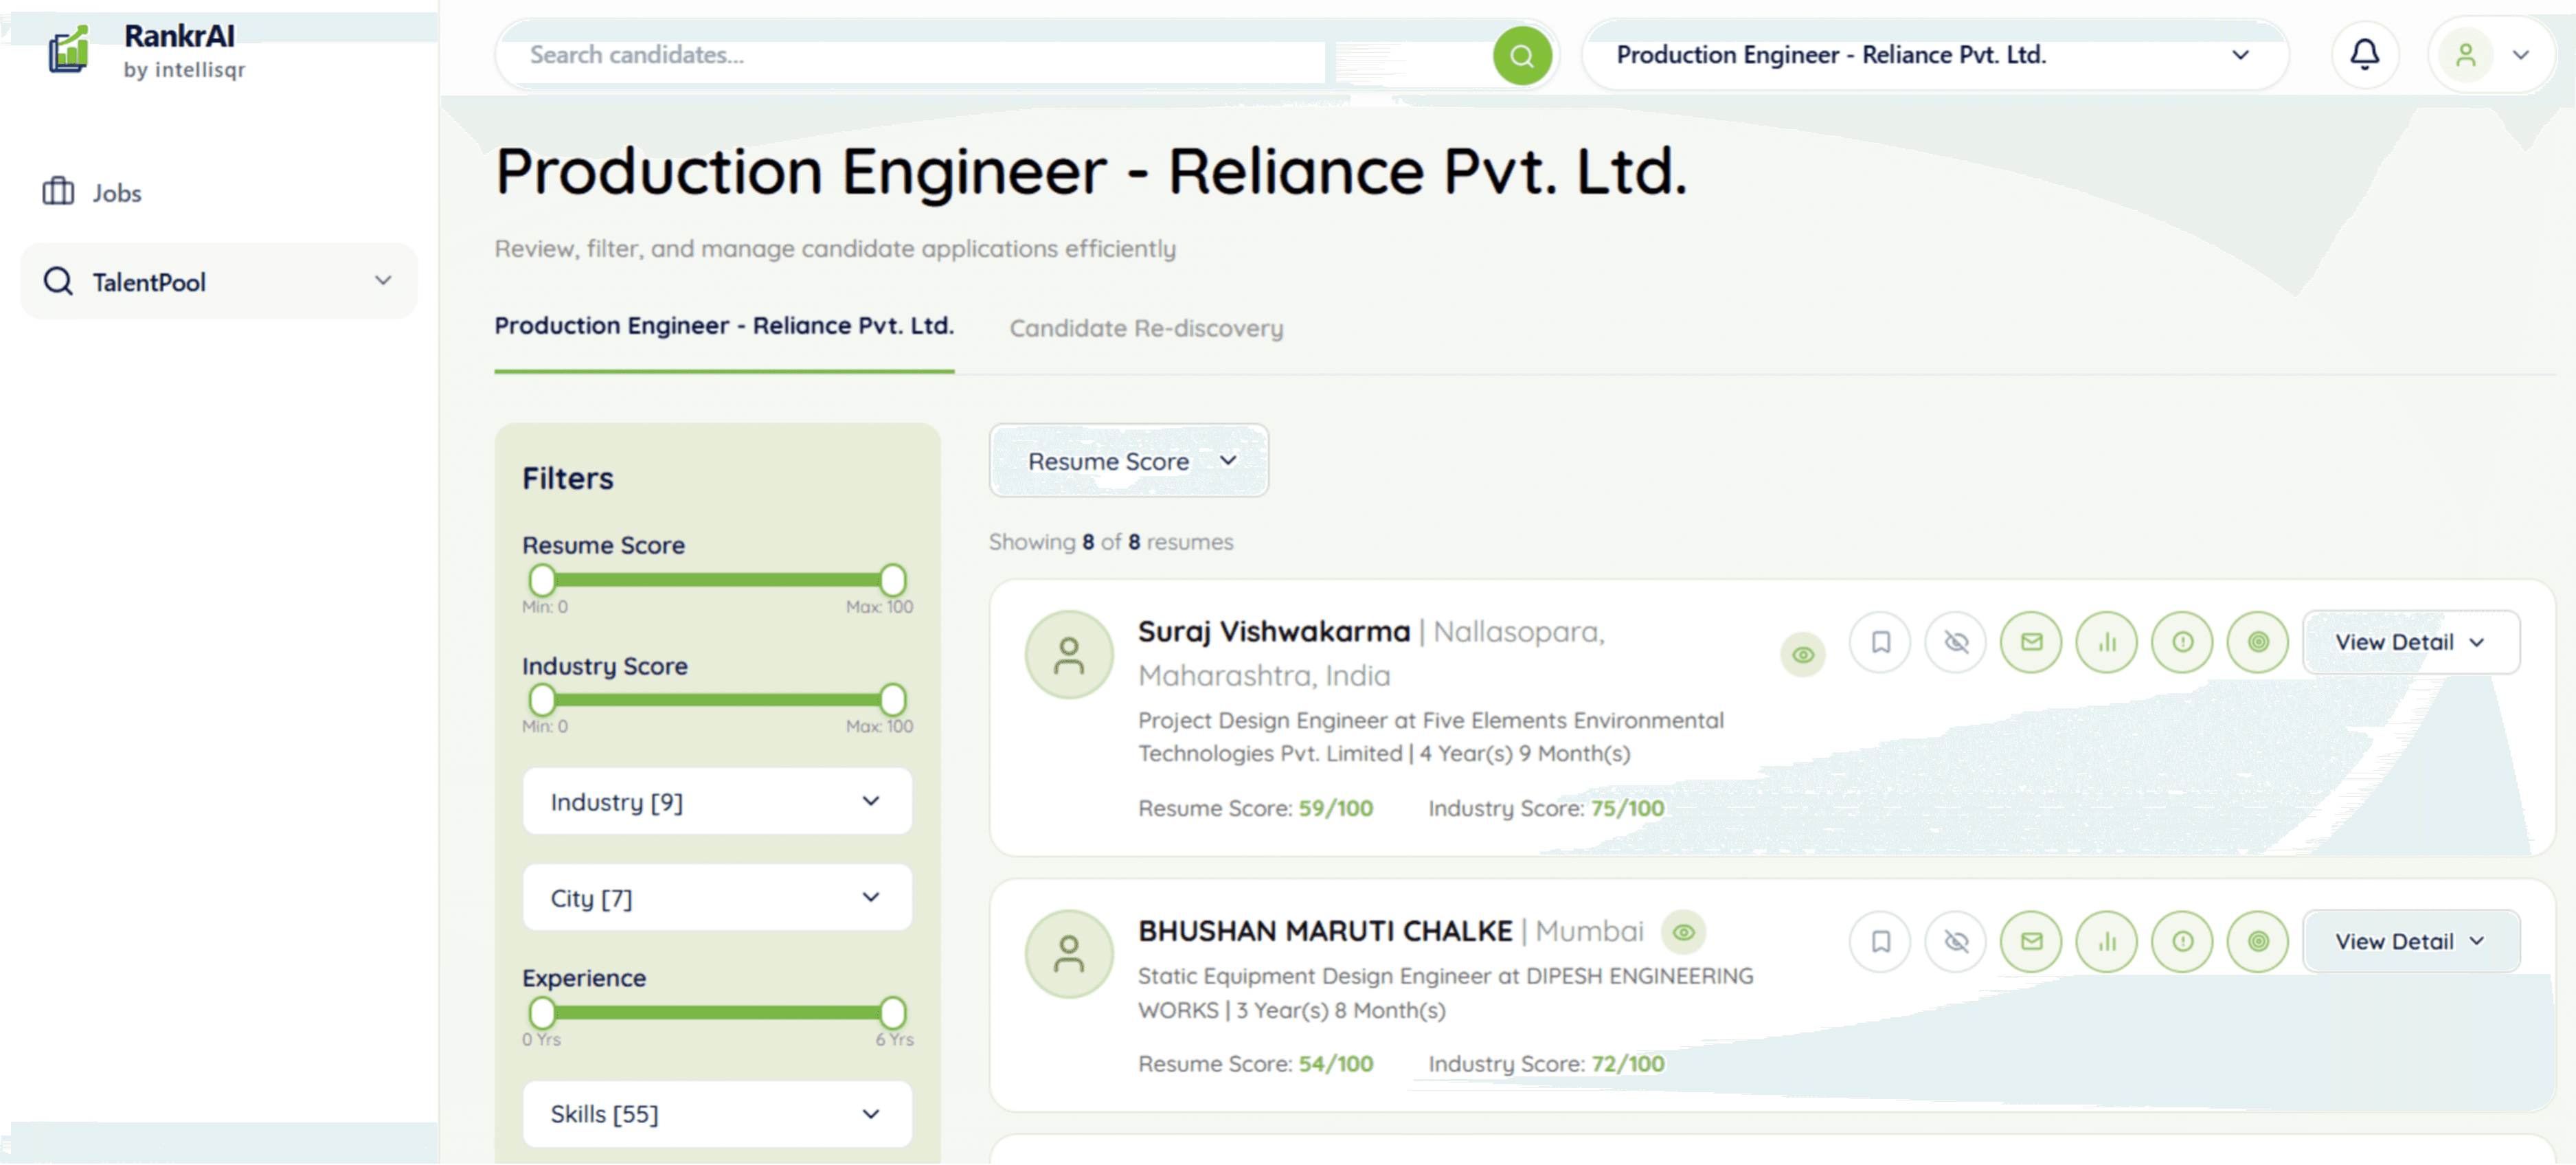Click the Experience 6 Yrs slider handle
Viewport: 2576px width, 1165px height.
892,1012
